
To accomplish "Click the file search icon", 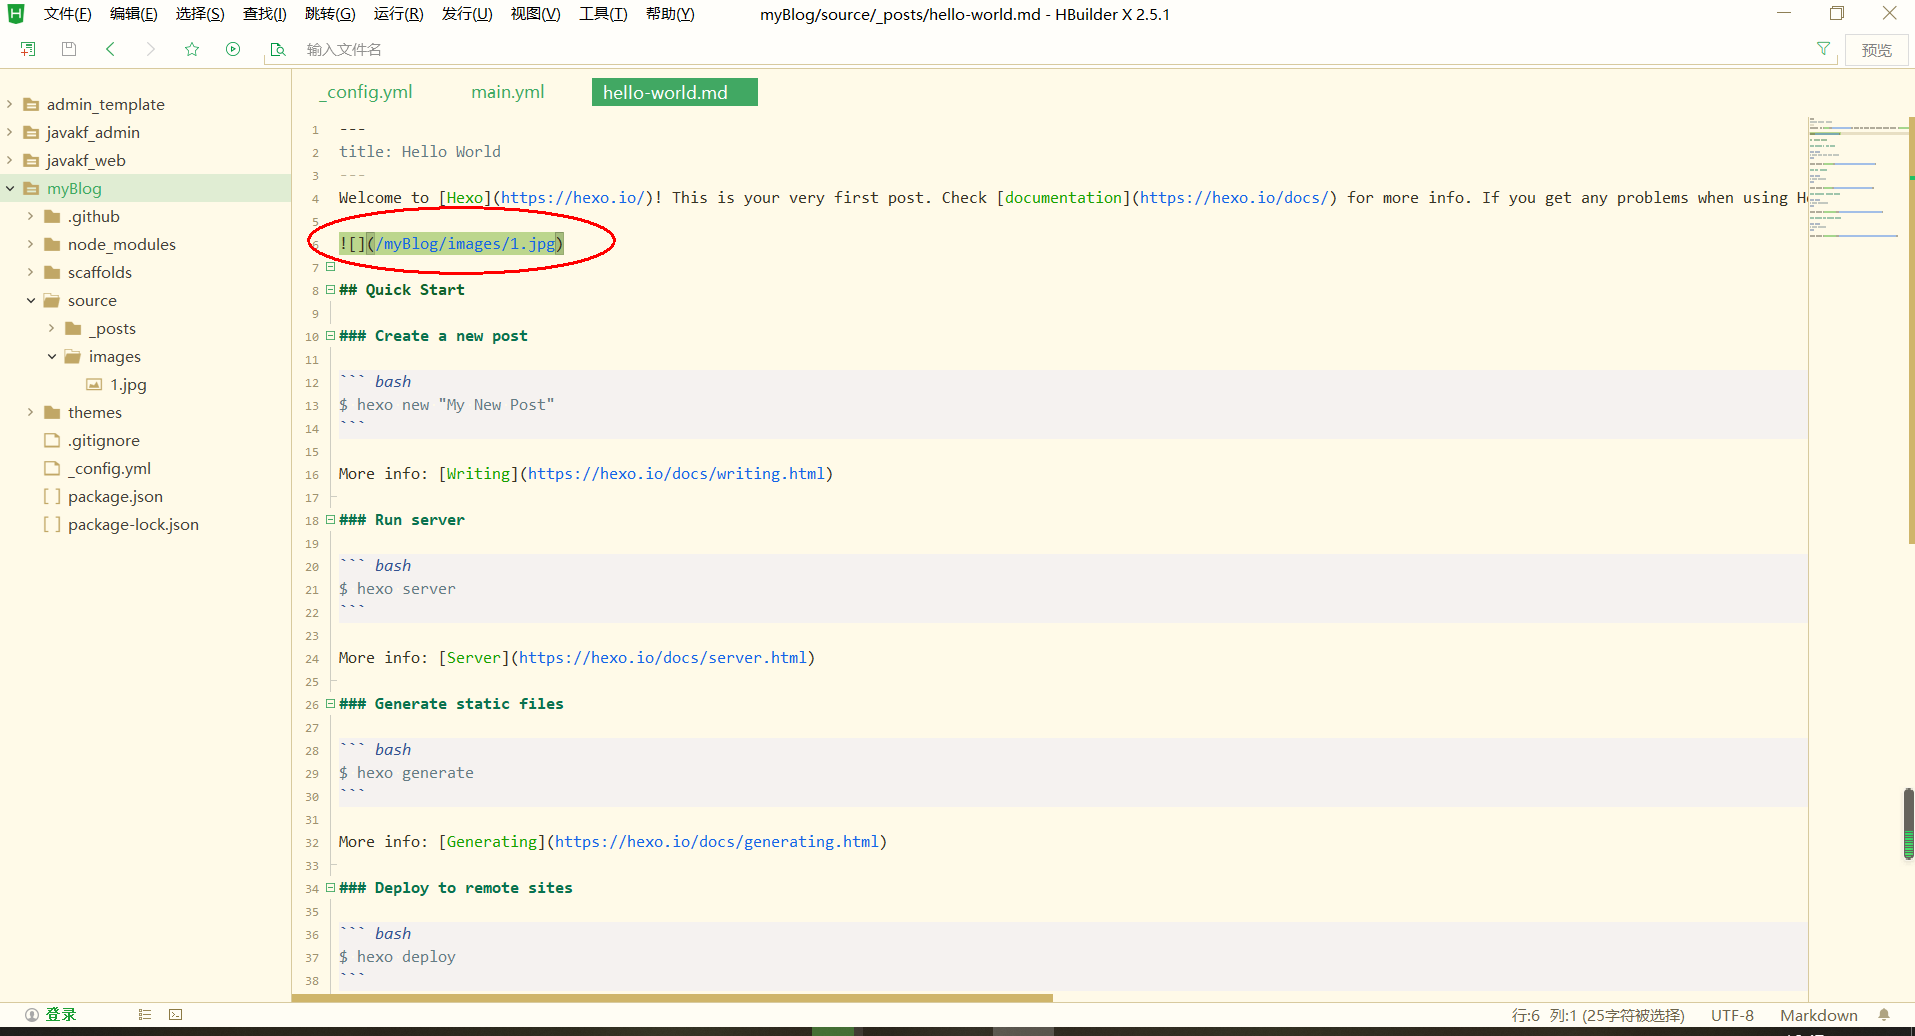I will (x=278, y=49).
